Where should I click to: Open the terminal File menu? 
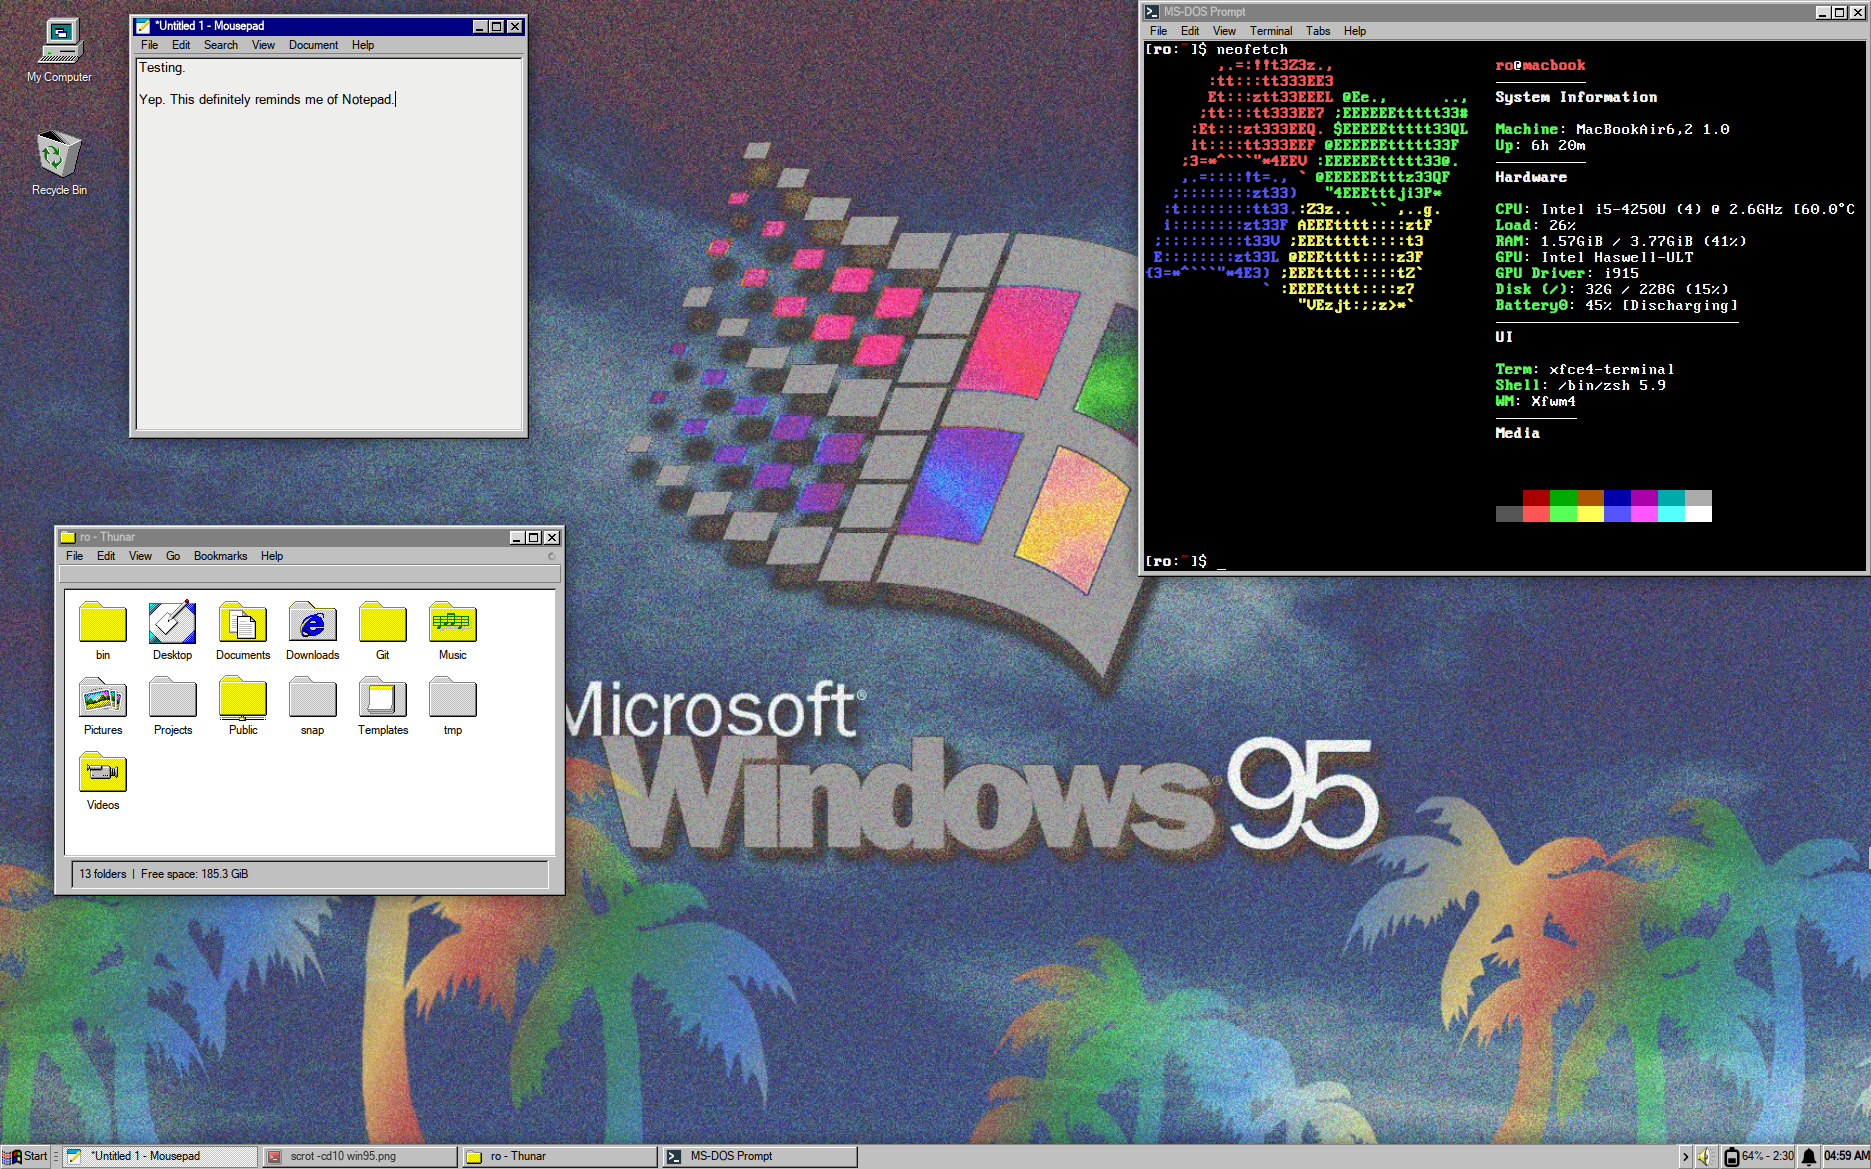1159,31
